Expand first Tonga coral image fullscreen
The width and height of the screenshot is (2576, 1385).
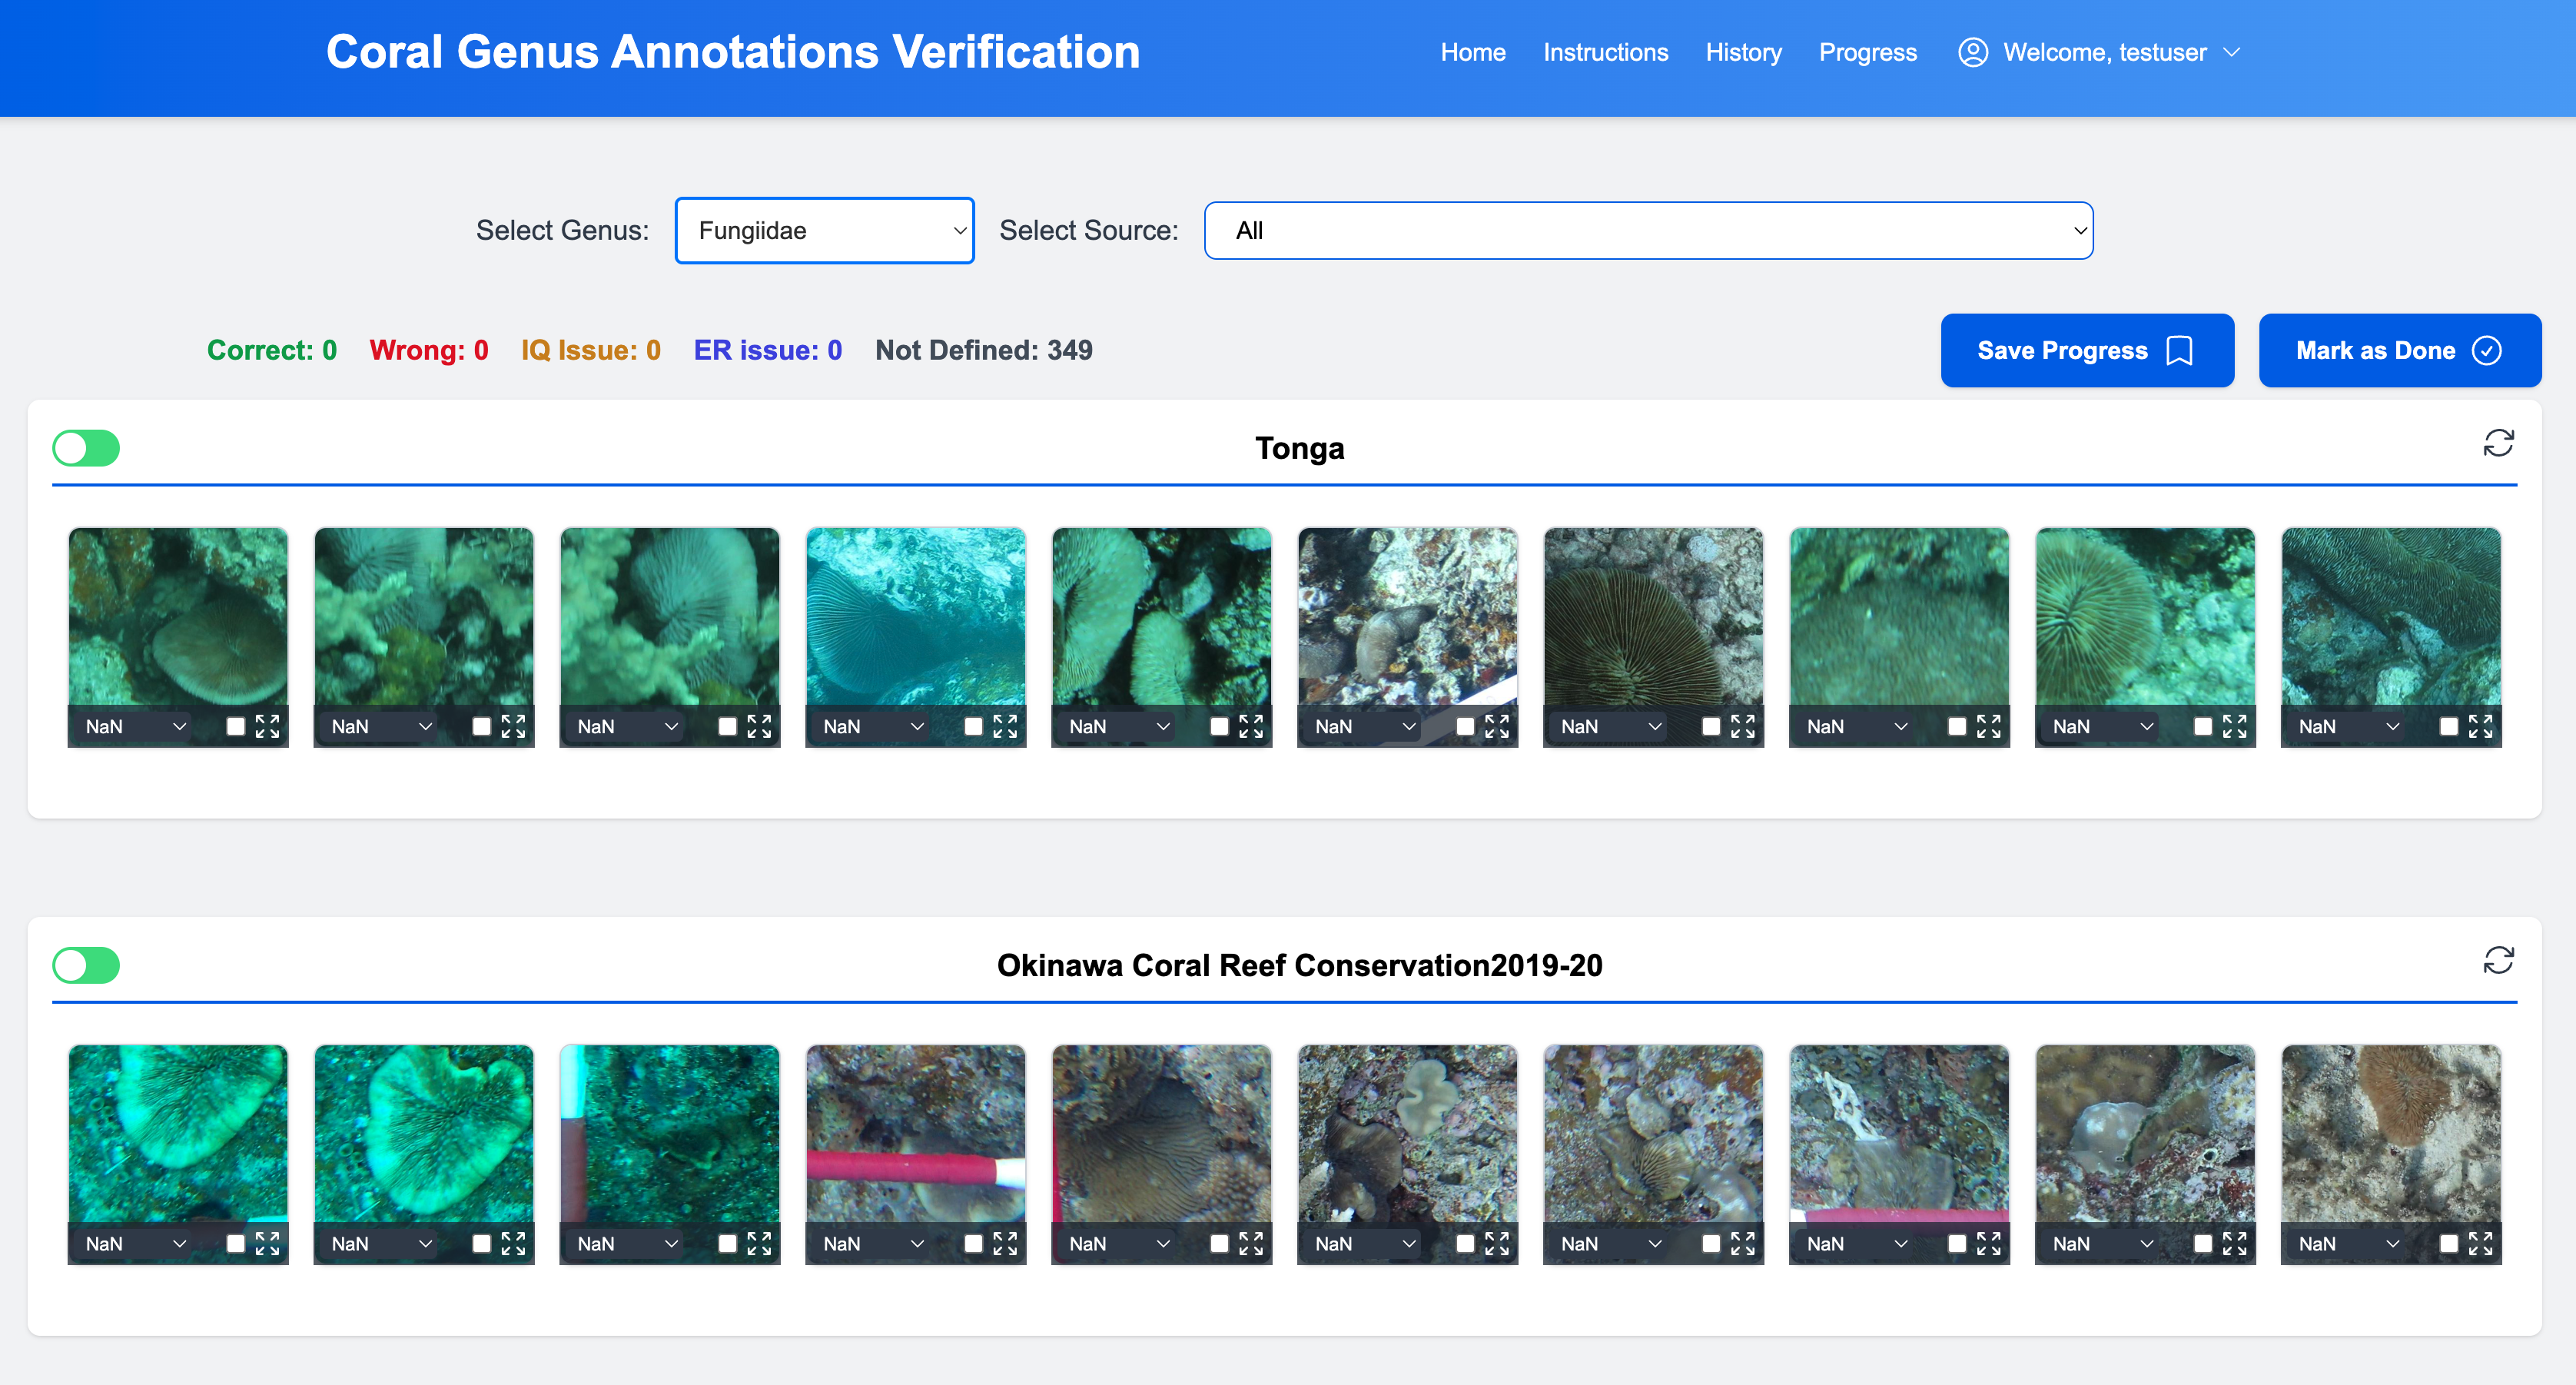pos(267,726)
